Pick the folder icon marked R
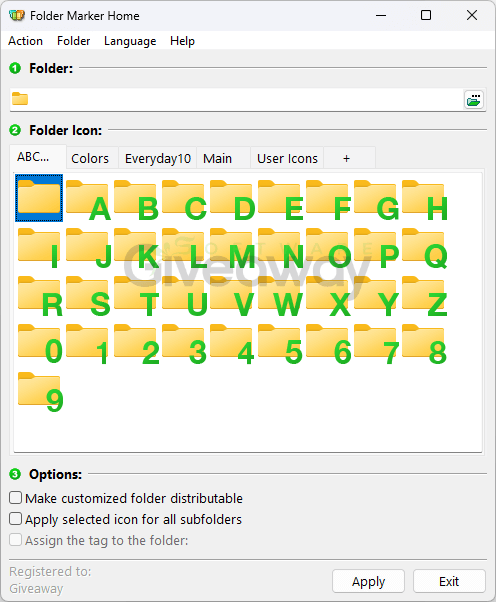This screenshot has height=602, width=496. [39, 294]
